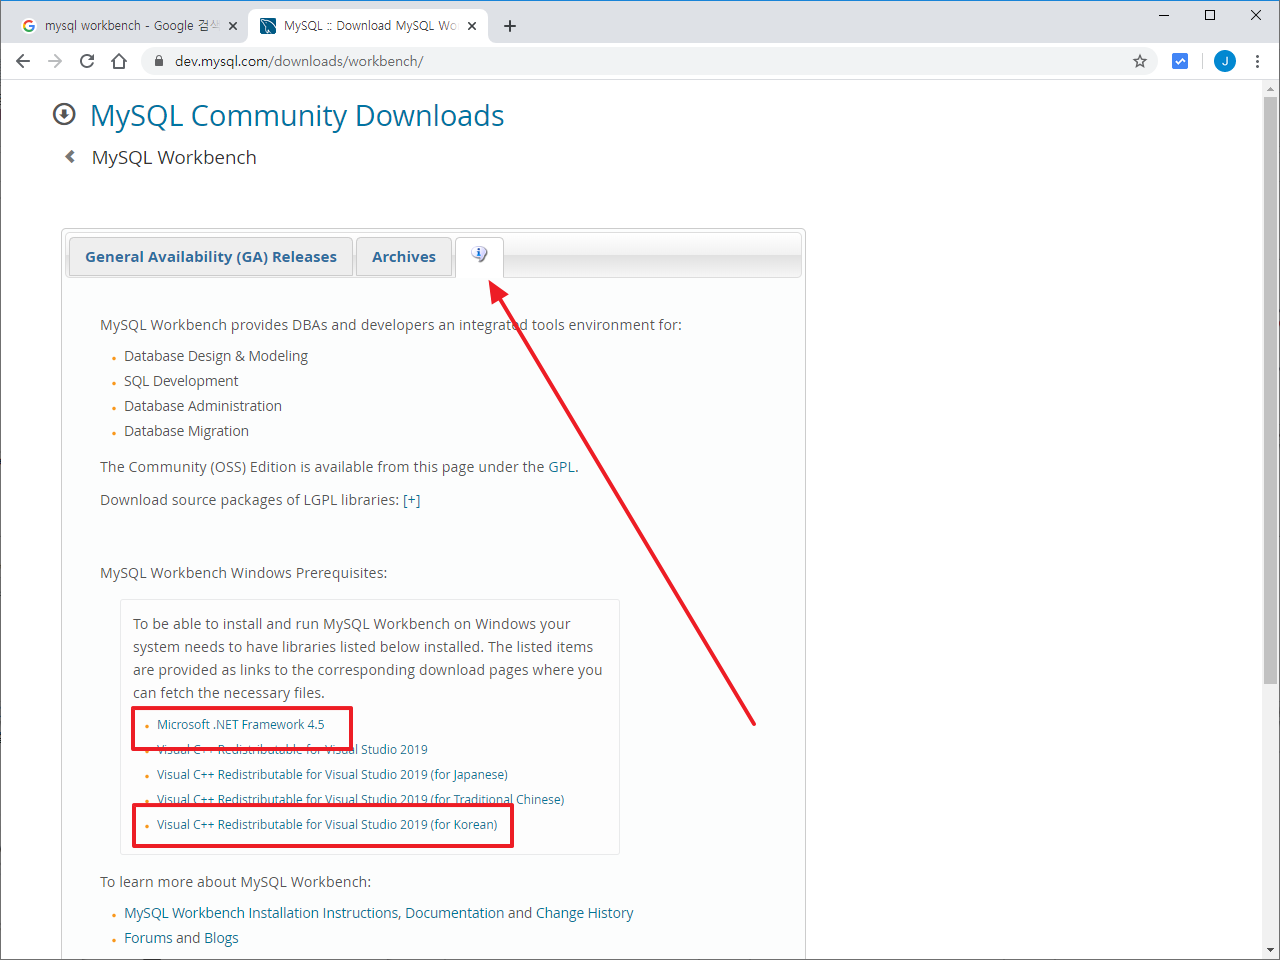The height and width of the screenshot is (960, 1280).
Task: Click the browser forward arrow
Action: tap(55, 61)
